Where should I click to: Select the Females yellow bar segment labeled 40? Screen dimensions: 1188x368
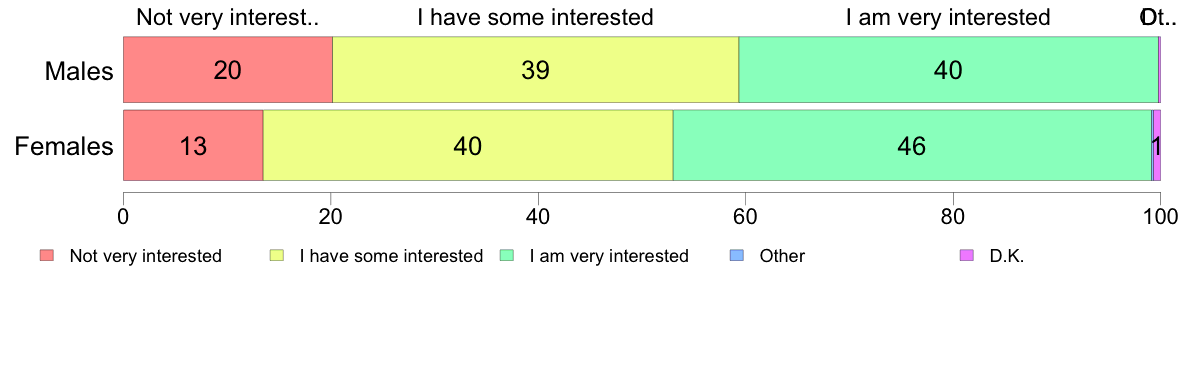(468, 145)
